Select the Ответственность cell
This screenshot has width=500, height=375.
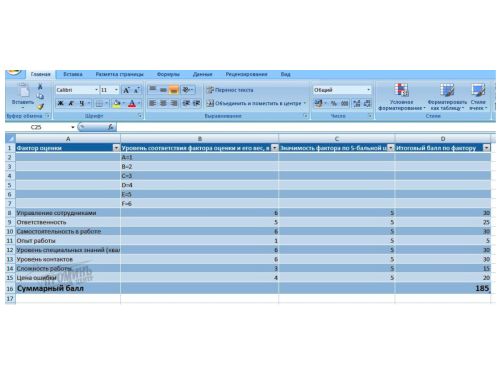tap(68, 222)
